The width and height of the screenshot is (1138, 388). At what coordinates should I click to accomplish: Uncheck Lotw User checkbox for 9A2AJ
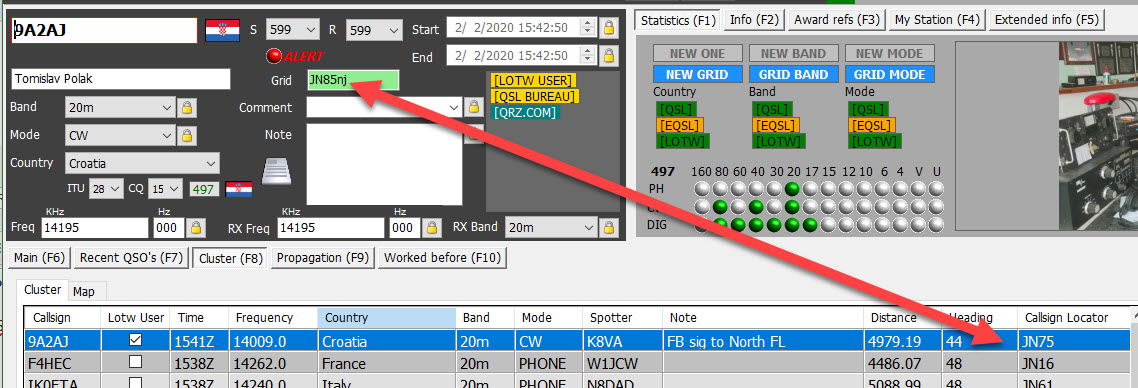(x=135, y=339)
